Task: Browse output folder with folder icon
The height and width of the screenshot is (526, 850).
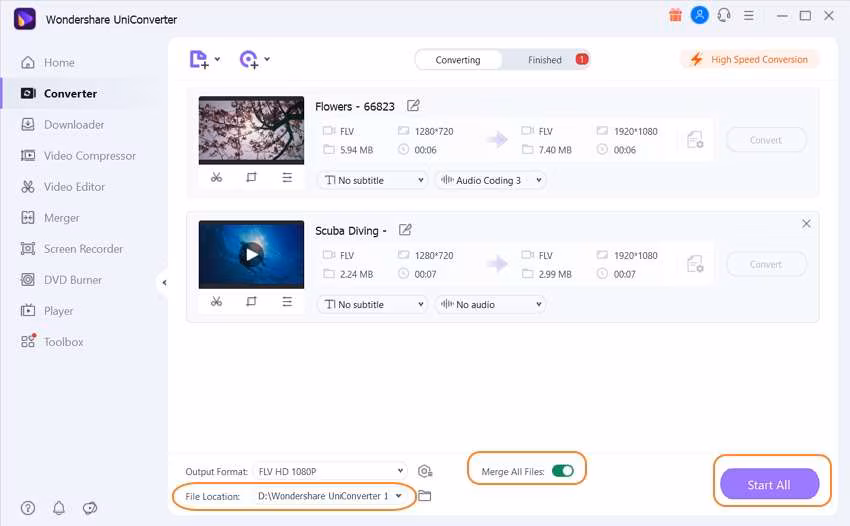Action: (x=424, y=496)
